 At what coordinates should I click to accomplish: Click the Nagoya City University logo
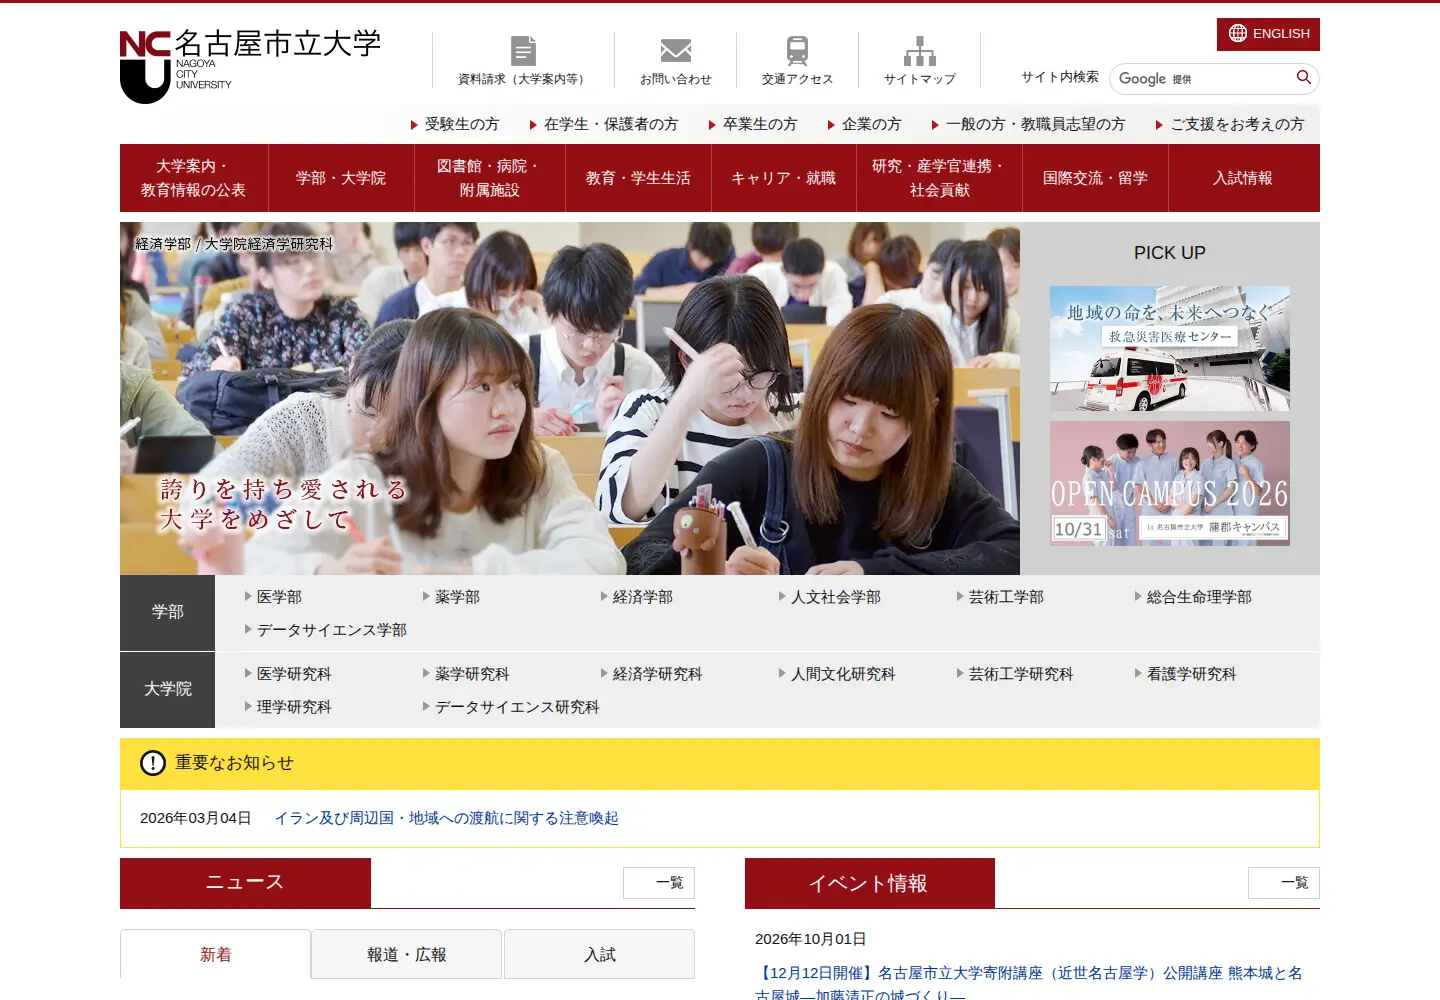click(250, 66)
